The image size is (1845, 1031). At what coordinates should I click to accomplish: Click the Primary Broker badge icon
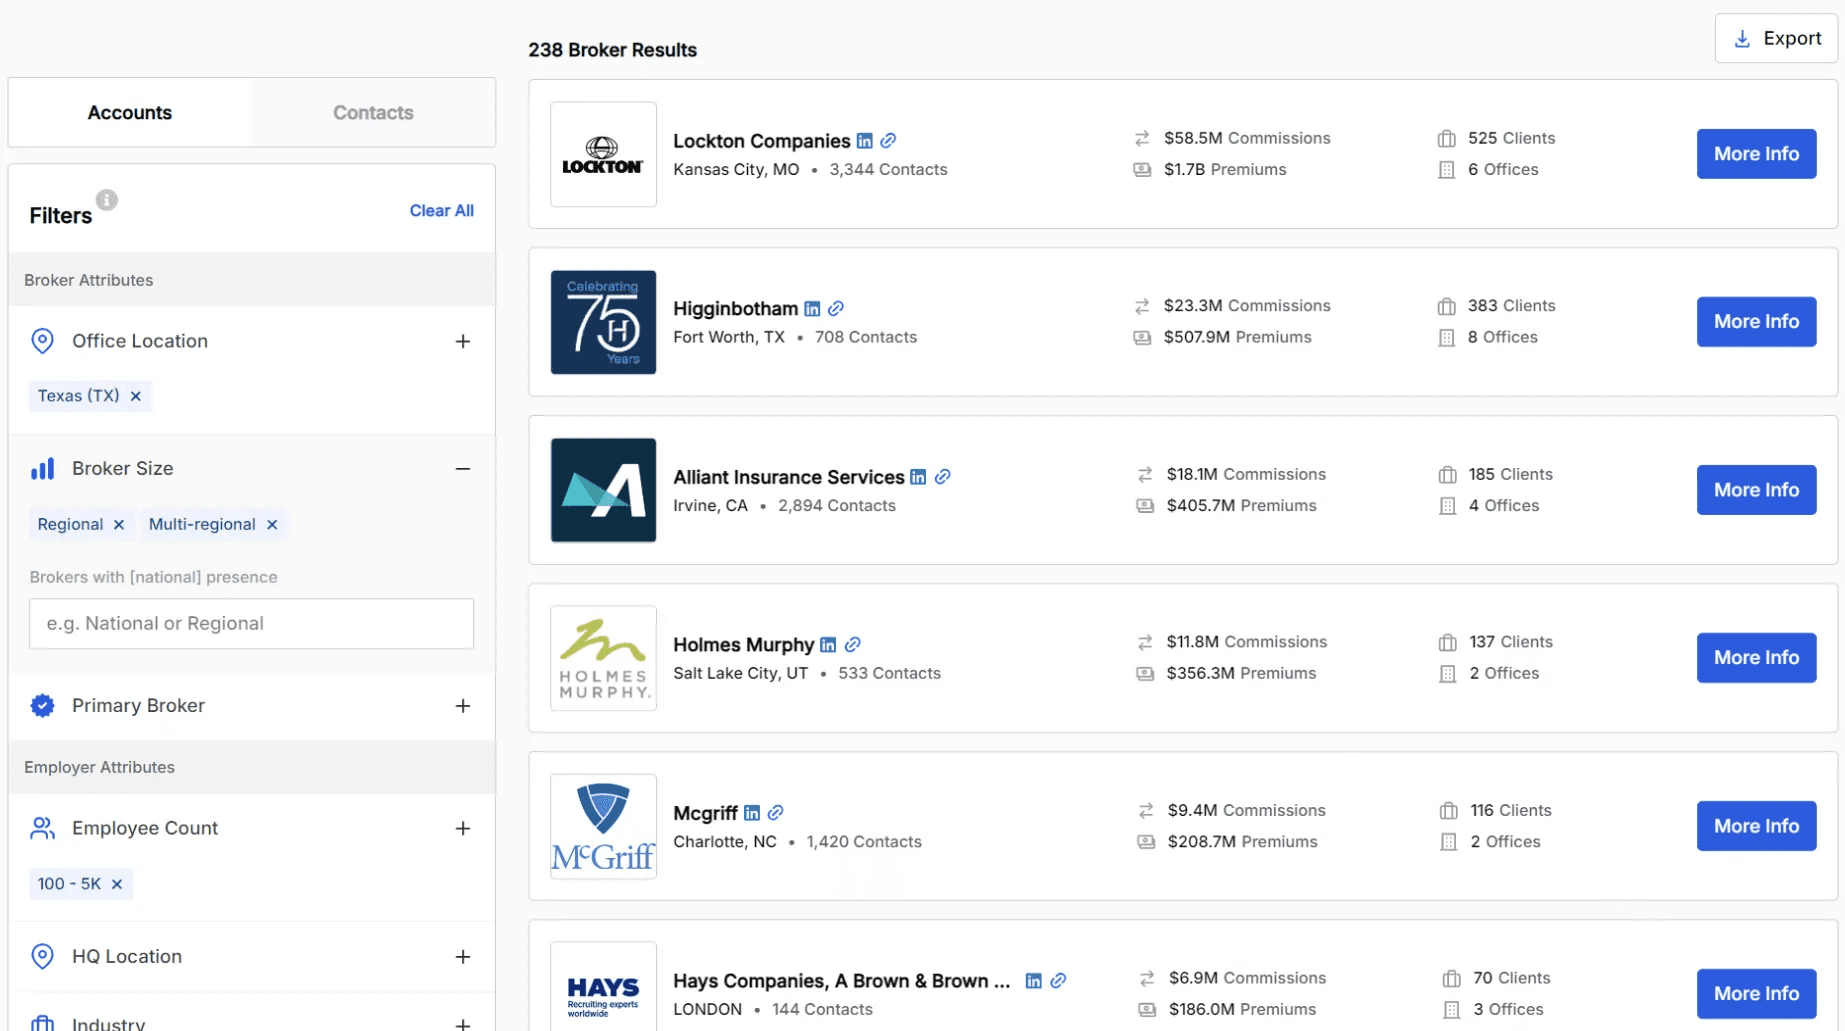42,705
